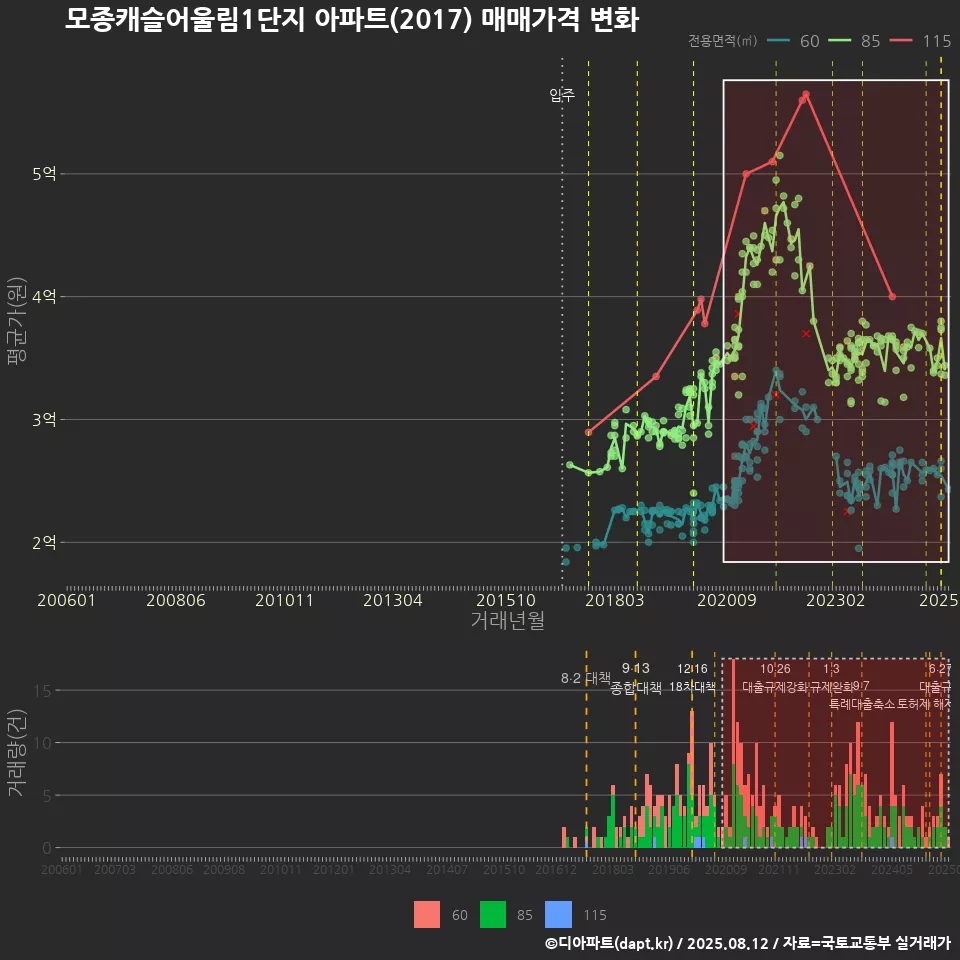Click the 4억 y-axis label

pos(44,297)
